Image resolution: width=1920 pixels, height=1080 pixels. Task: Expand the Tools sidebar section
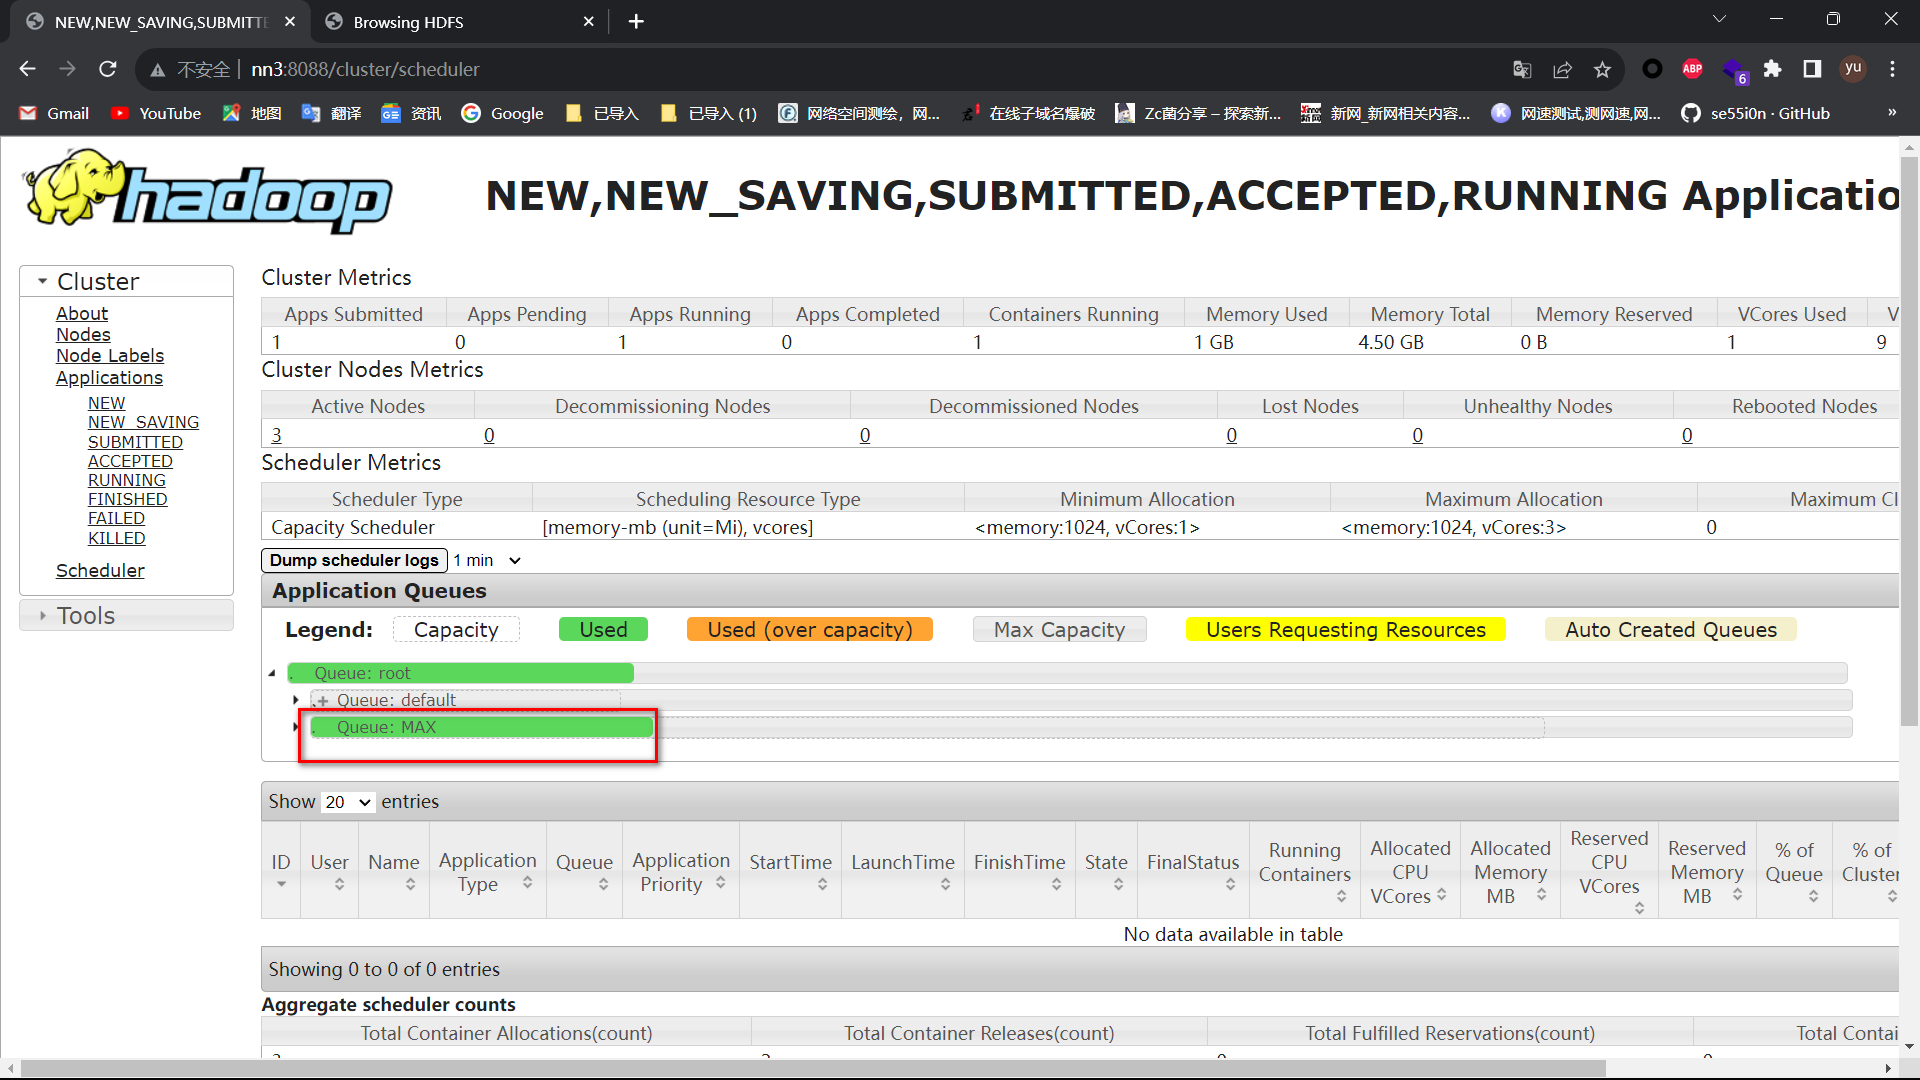42,615
